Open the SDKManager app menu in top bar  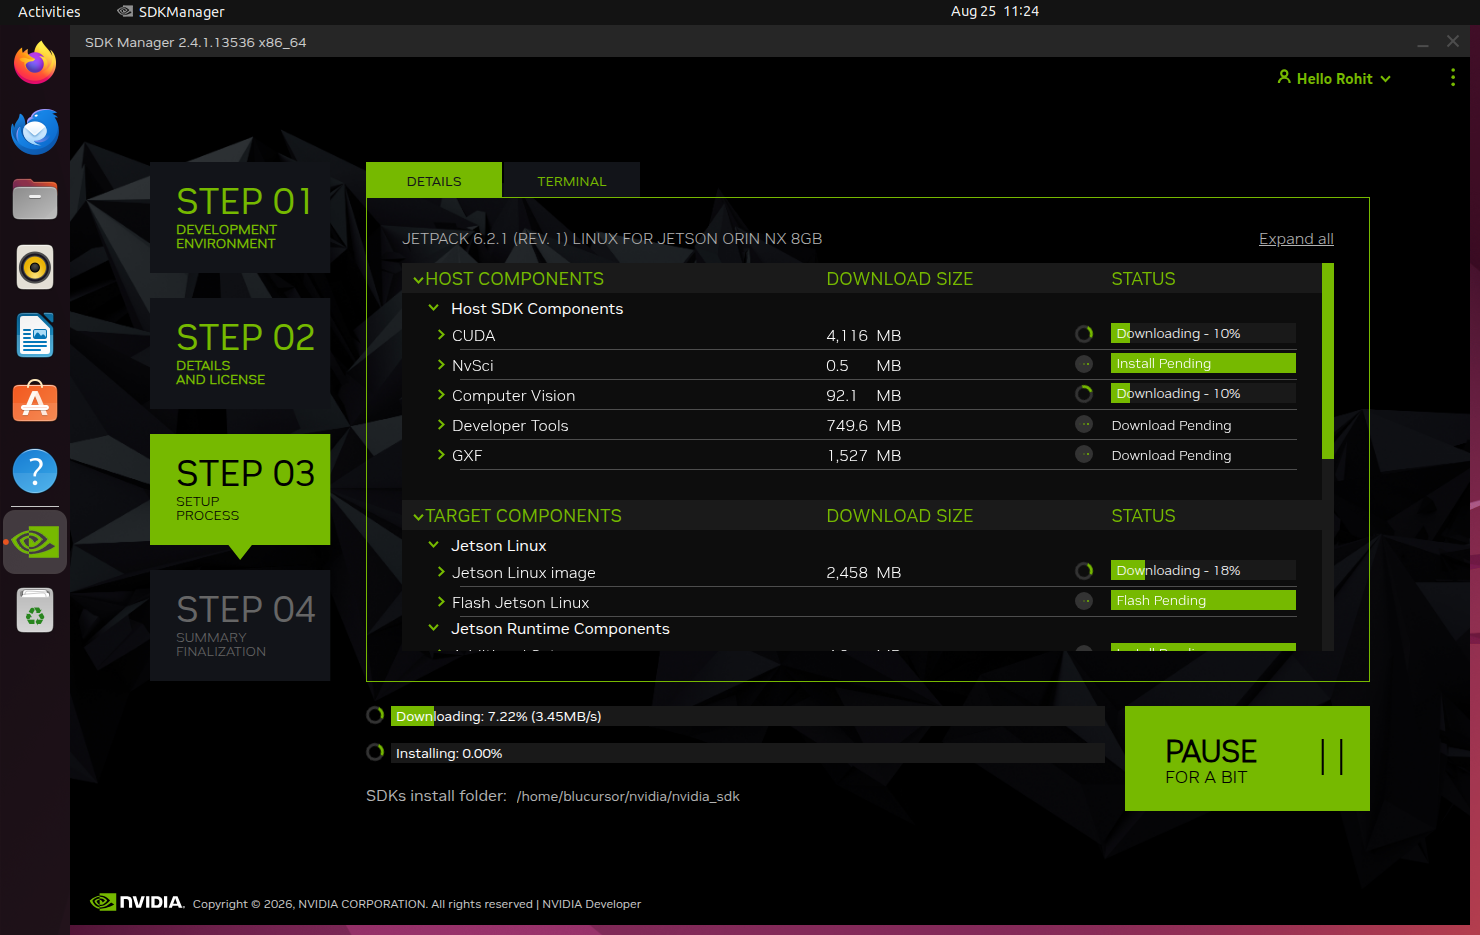(171, 12)
